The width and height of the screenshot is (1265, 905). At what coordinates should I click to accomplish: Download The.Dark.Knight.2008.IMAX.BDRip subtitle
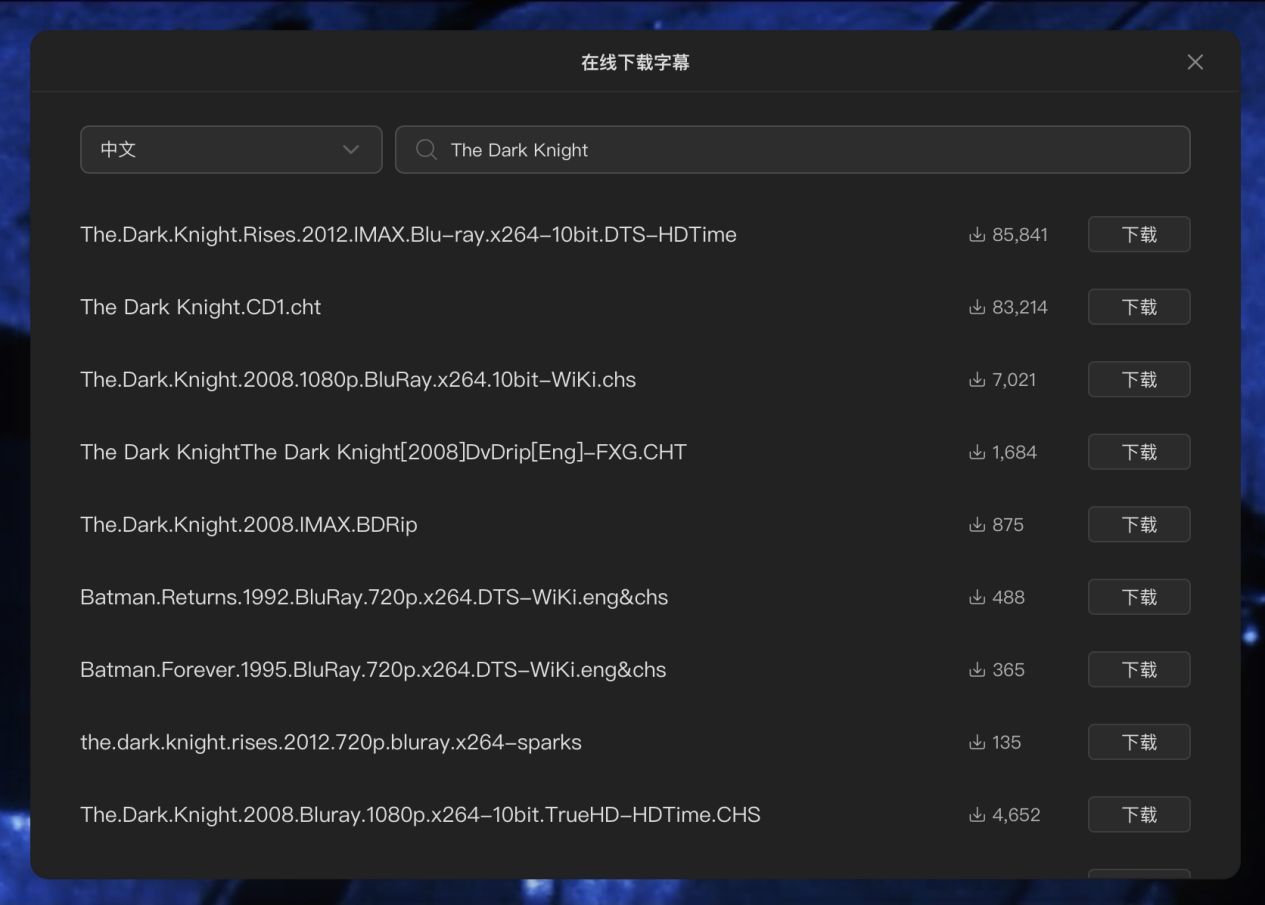1139,524
